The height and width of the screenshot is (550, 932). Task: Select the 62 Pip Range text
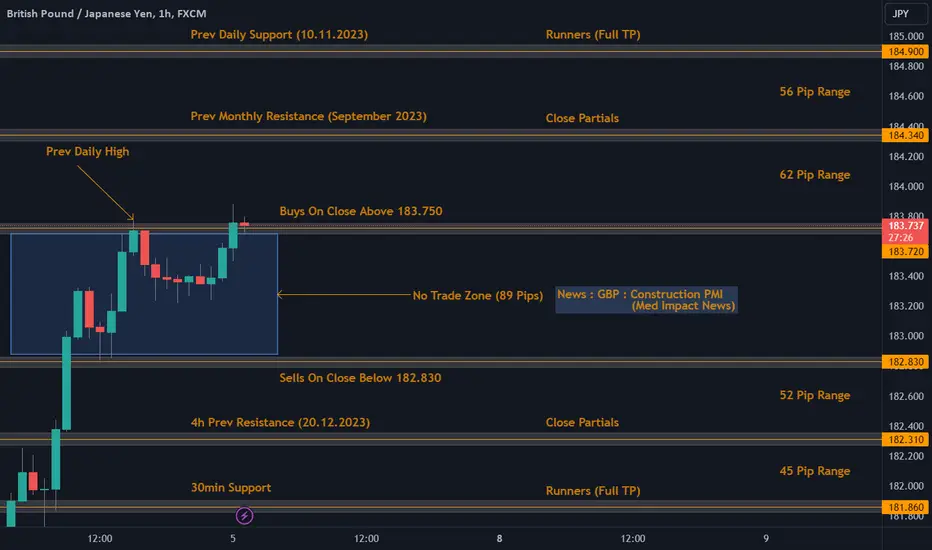(x=814, y=175)
